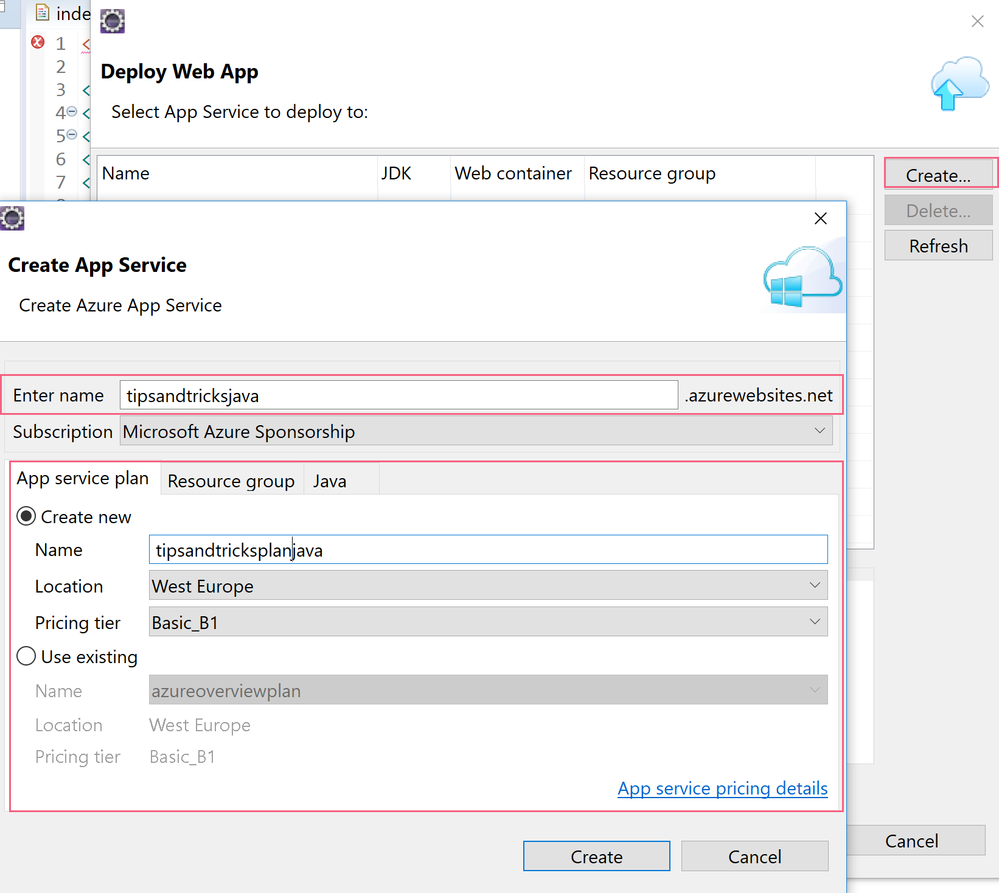
Task: Open the Subscription dropdown
Action: 476,431
